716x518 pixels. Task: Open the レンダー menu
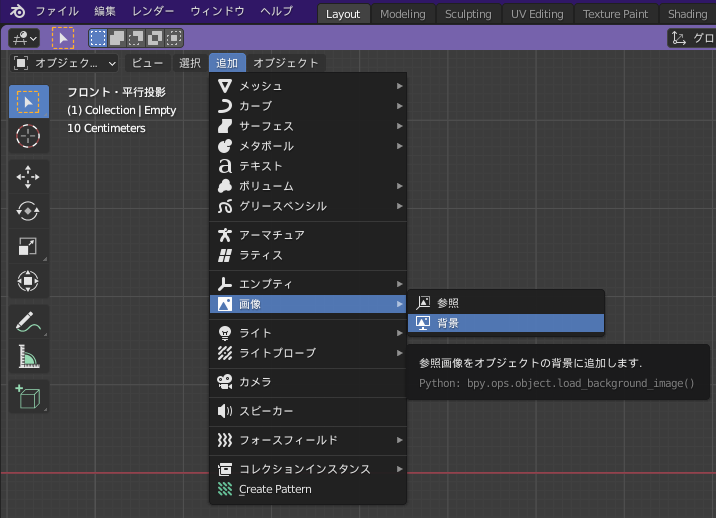tap(153, 11)
